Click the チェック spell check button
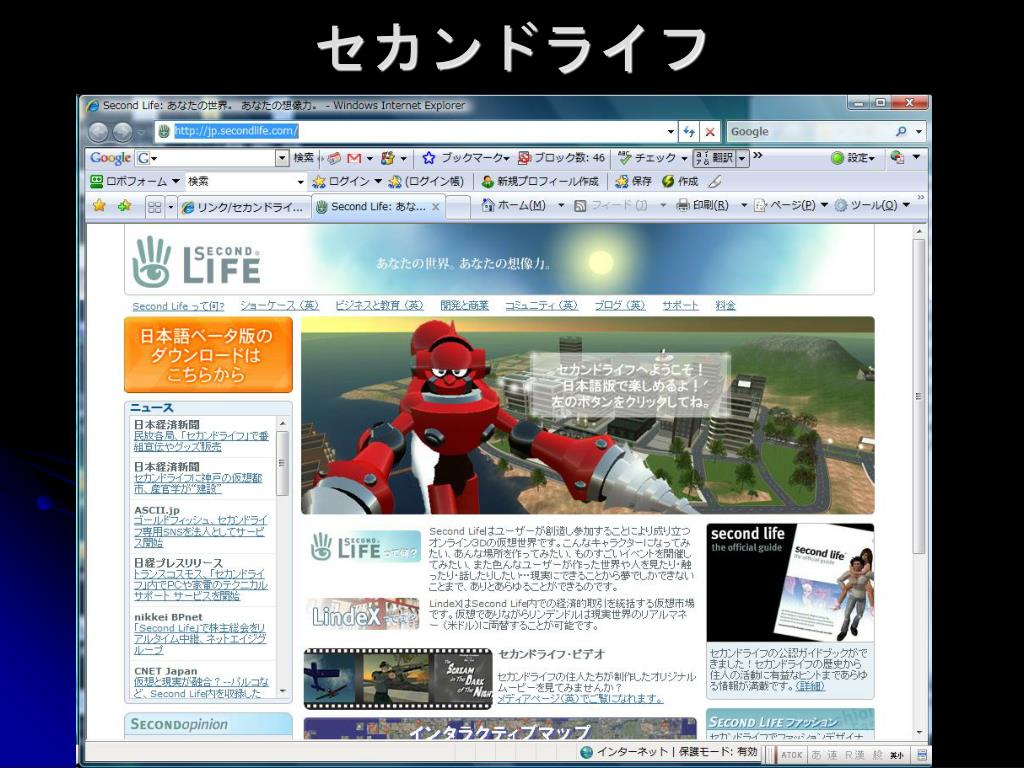This screenshot has width=1024, height=768. pos(648,158)
